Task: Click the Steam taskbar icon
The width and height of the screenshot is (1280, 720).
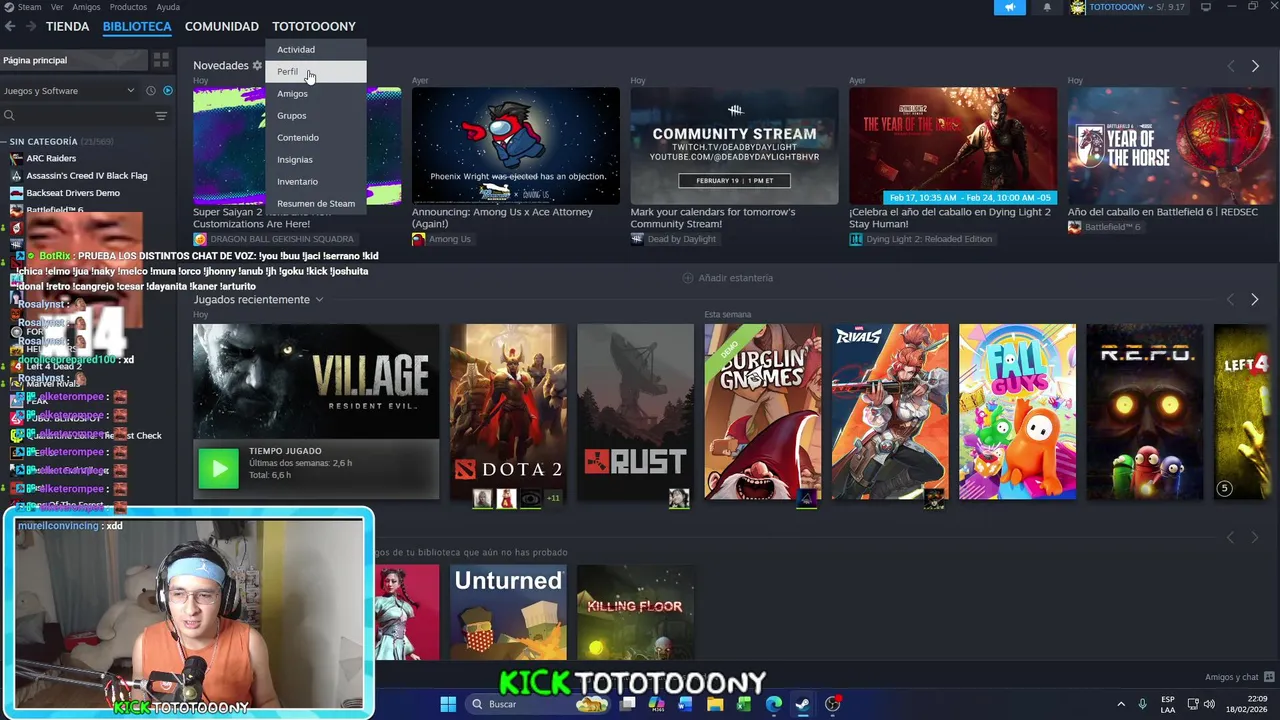Action: tap(802, 704)
